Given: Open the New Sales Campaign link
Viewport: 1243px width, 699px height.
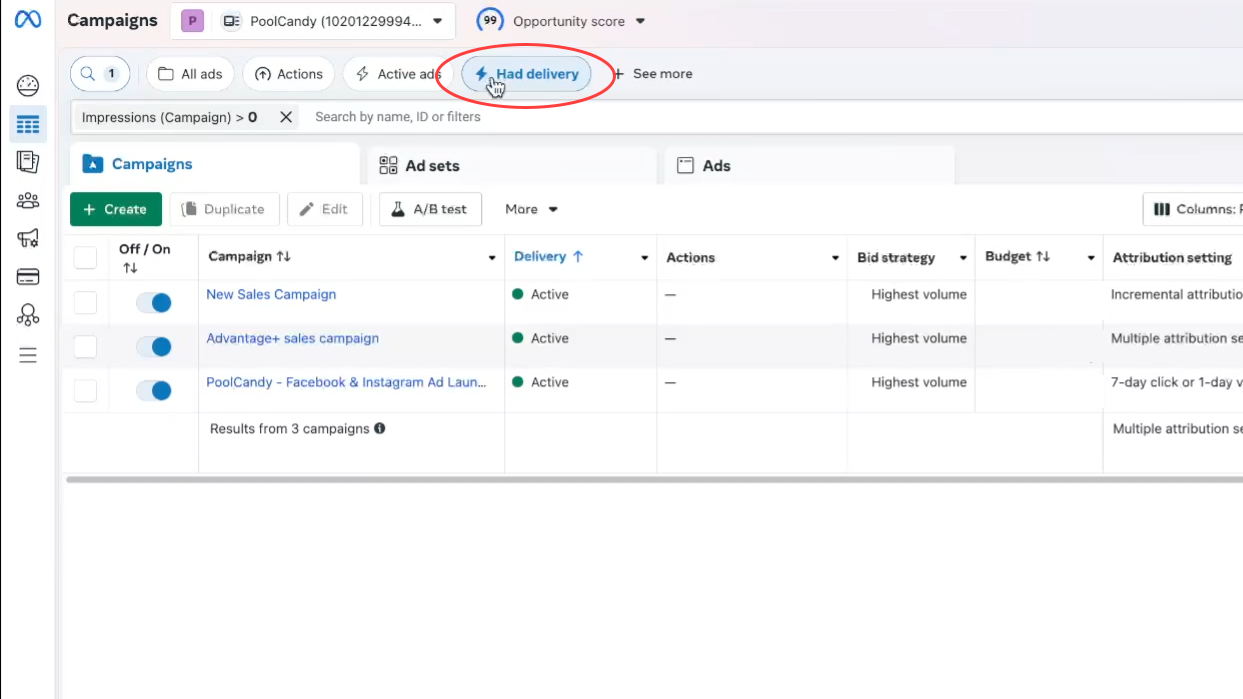Looking at the screenshot, I should 271,294.
